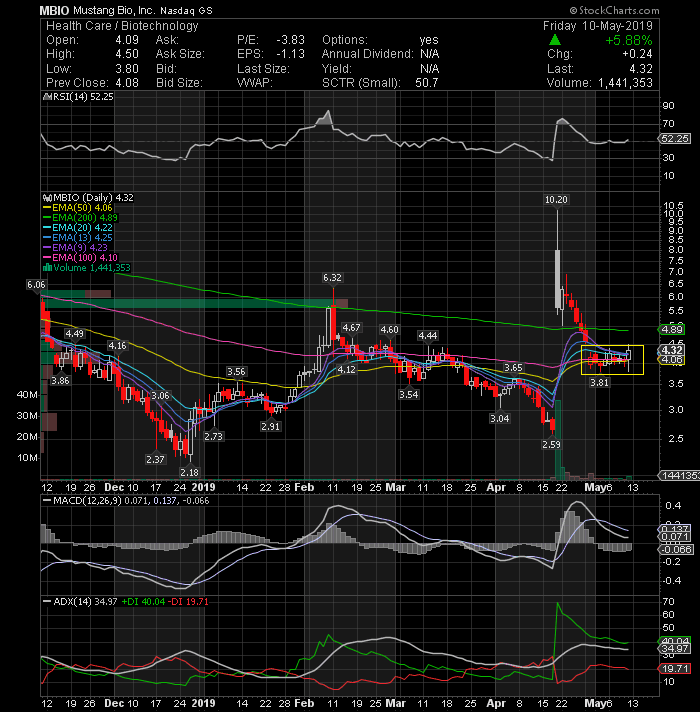Click the P/E value -3.83
Image resolution: width=700 pixels, height=712 pixels.
[291, 40]
